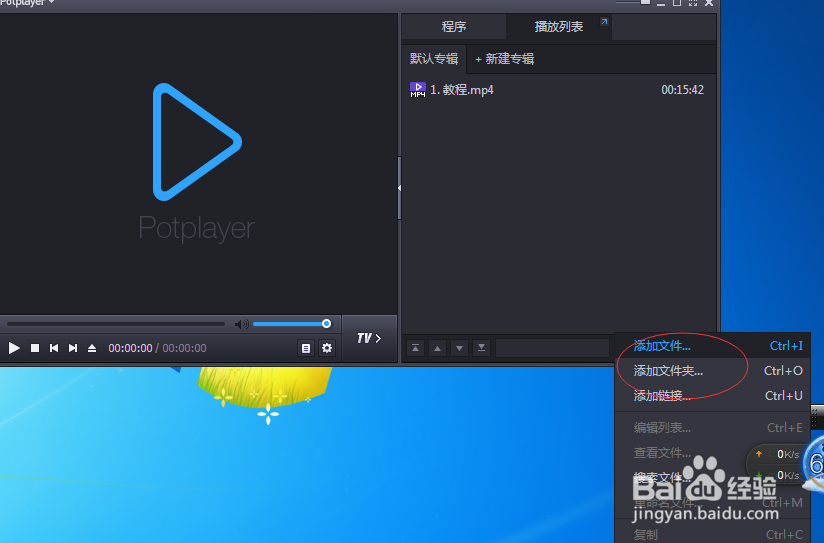Viewport: 824px width, 543px height.
Task: Click the playlist search input field
Action: tap(552, 348)
